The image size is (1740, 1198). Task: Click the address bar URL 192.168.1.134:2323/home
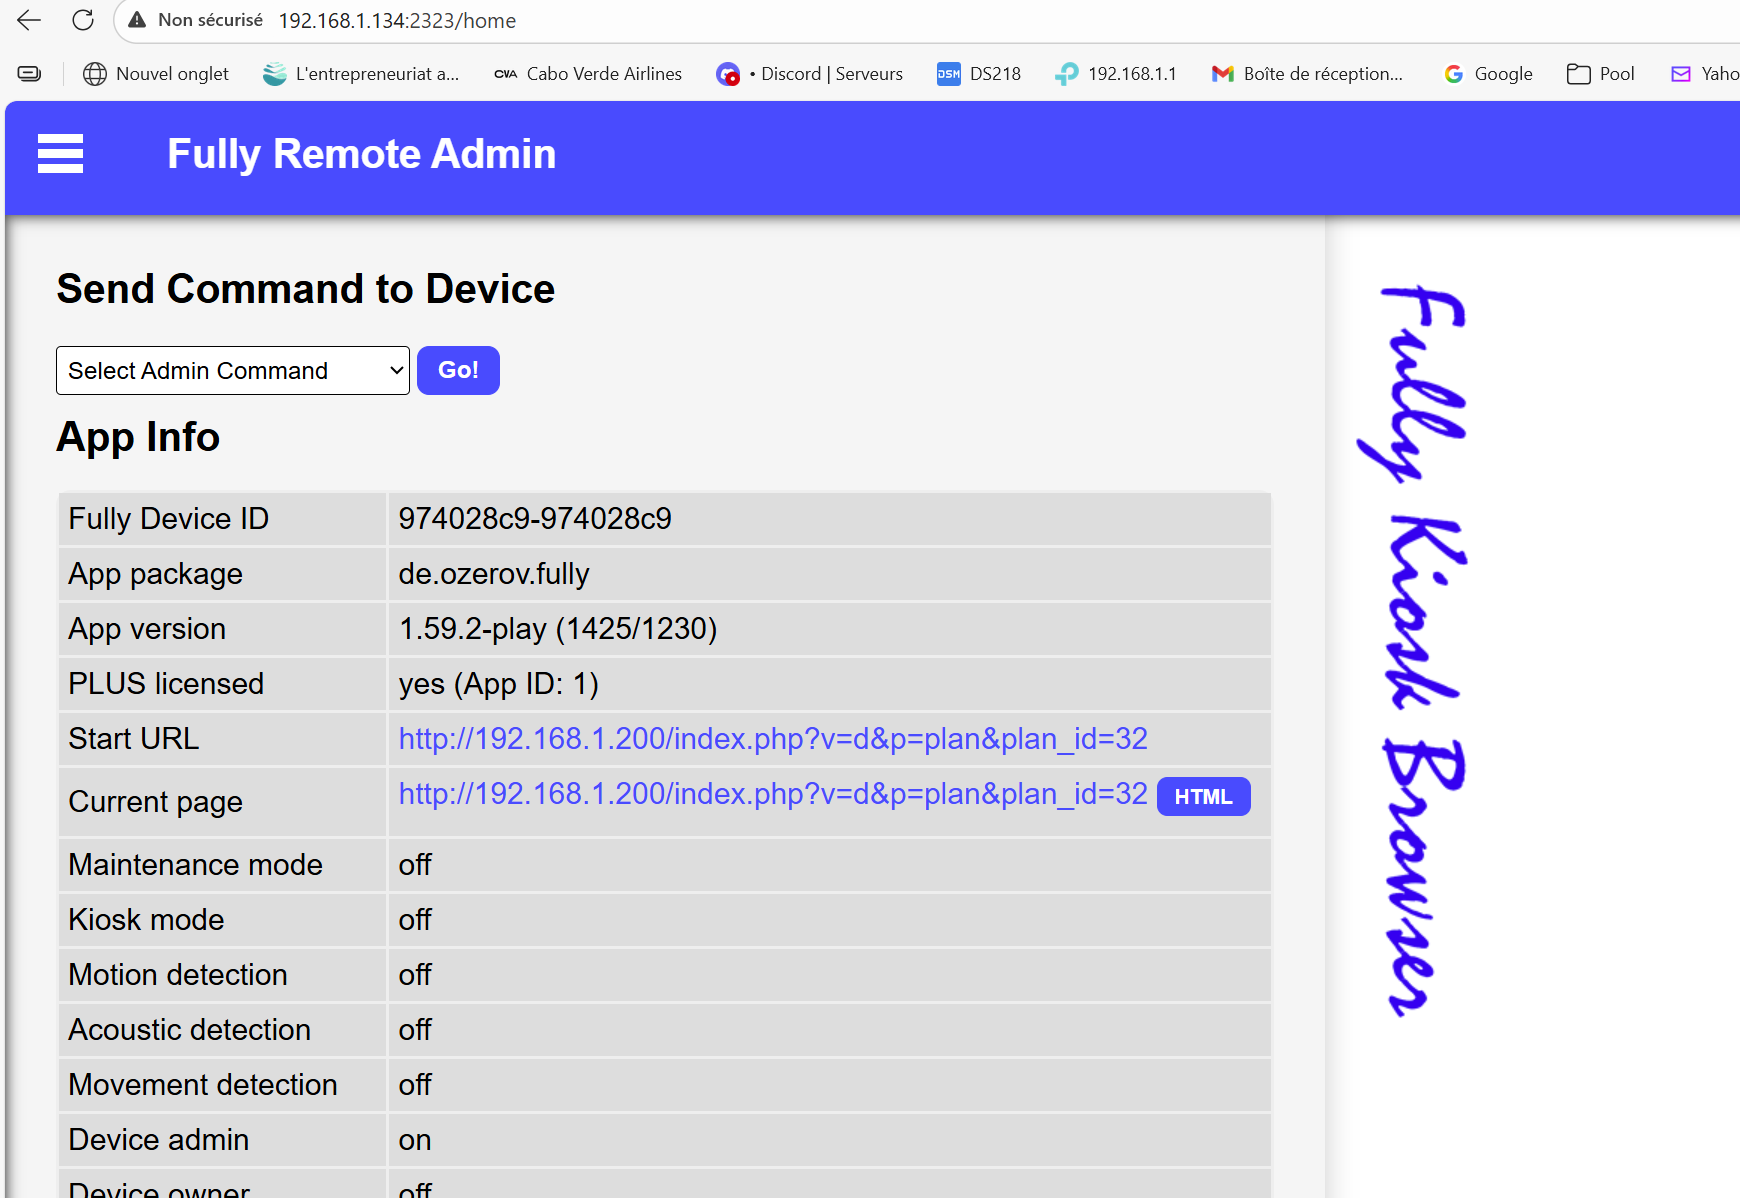tap(397, 20)
